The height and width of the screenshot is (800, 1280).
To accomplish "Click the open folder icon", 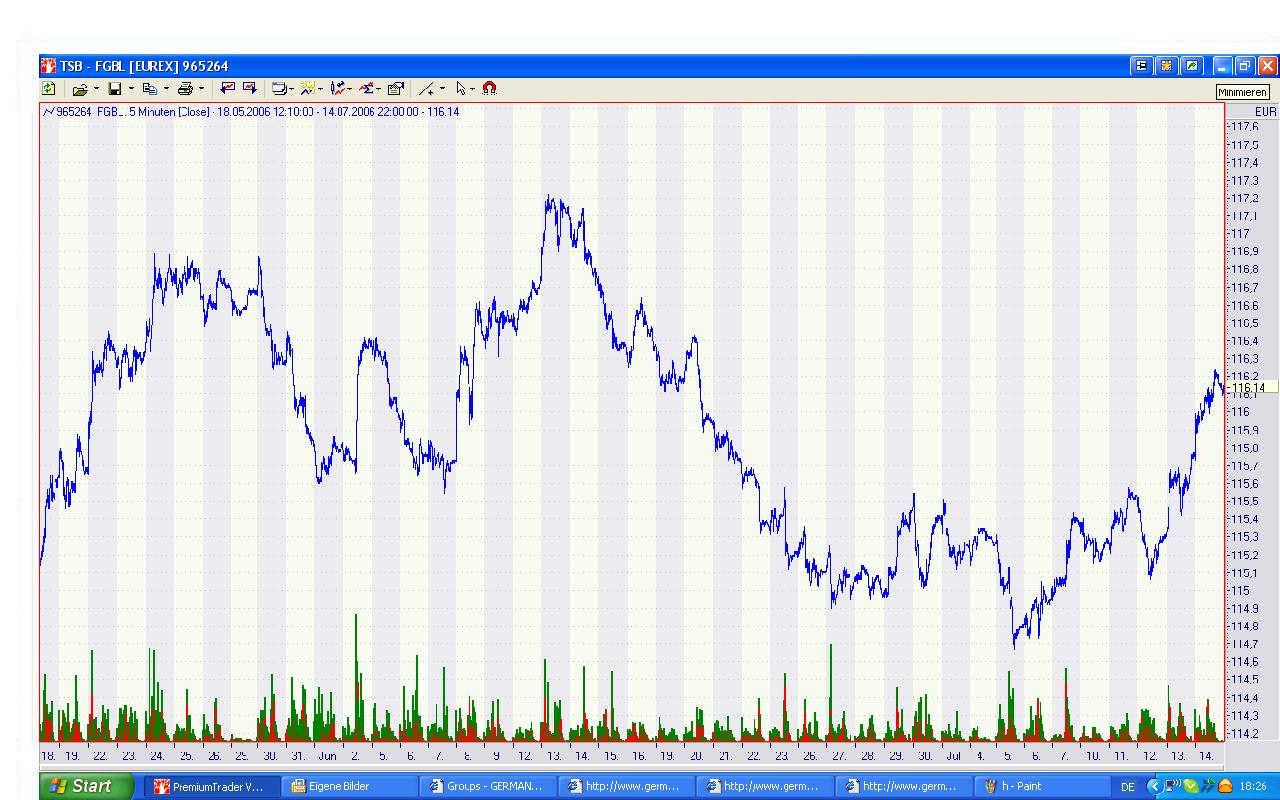I will click(x=79, y=89).
